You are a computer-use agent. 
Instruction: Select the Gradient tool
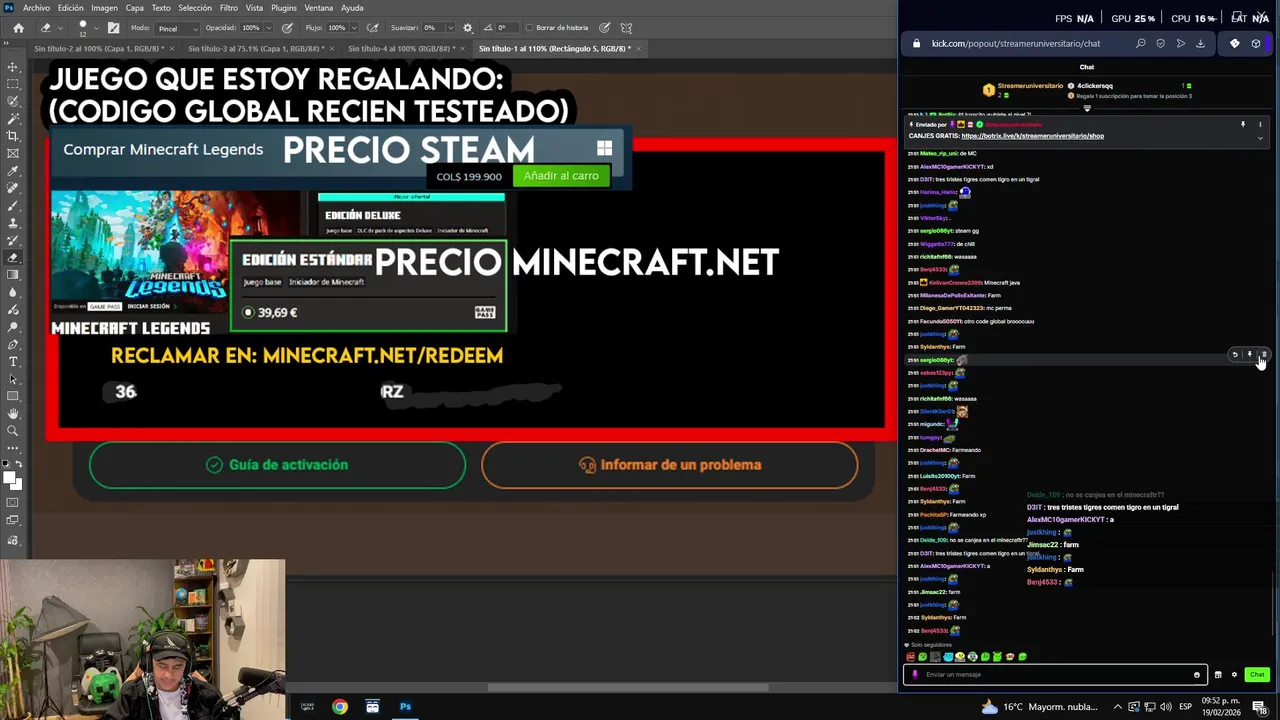(13, 275)
